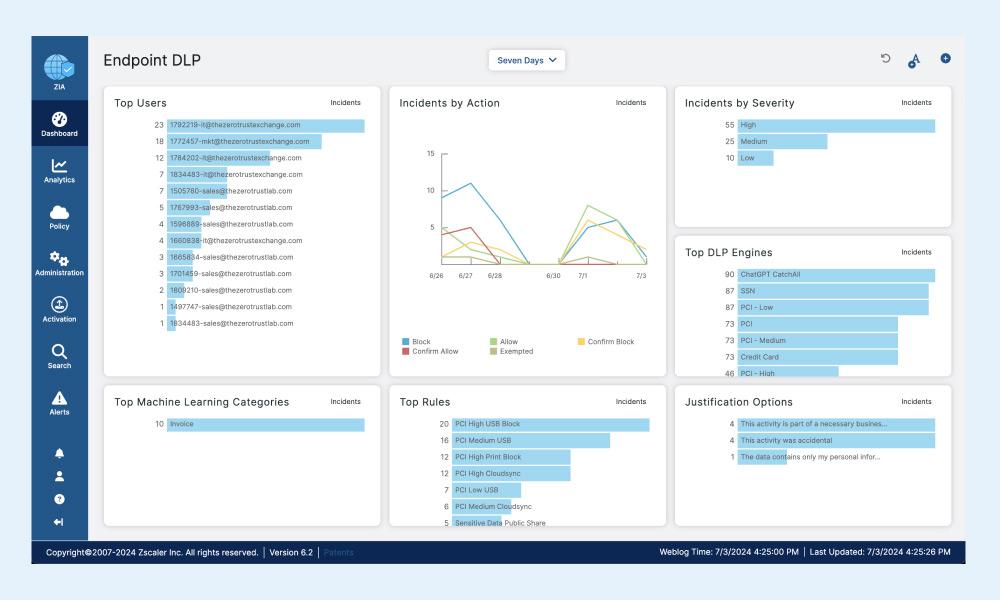Viewport: 1000px width, 600px height.
Task: Toggle the Block series in chart legend
Action: (x=420, y=342)
